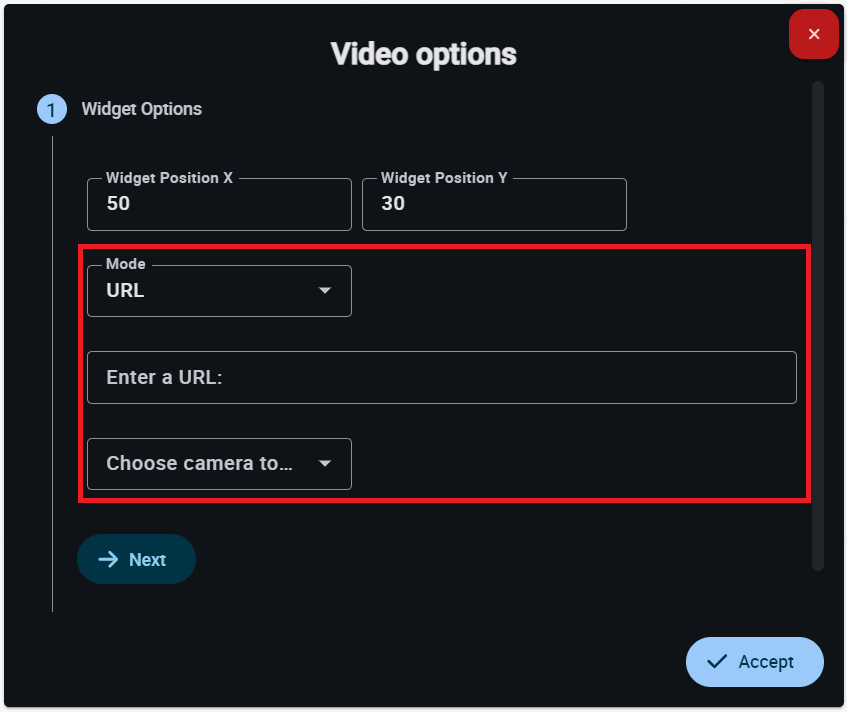Click the selected URL value in Mode
Viewport: 847px width, 712px height.
click(x=126, y=292)
